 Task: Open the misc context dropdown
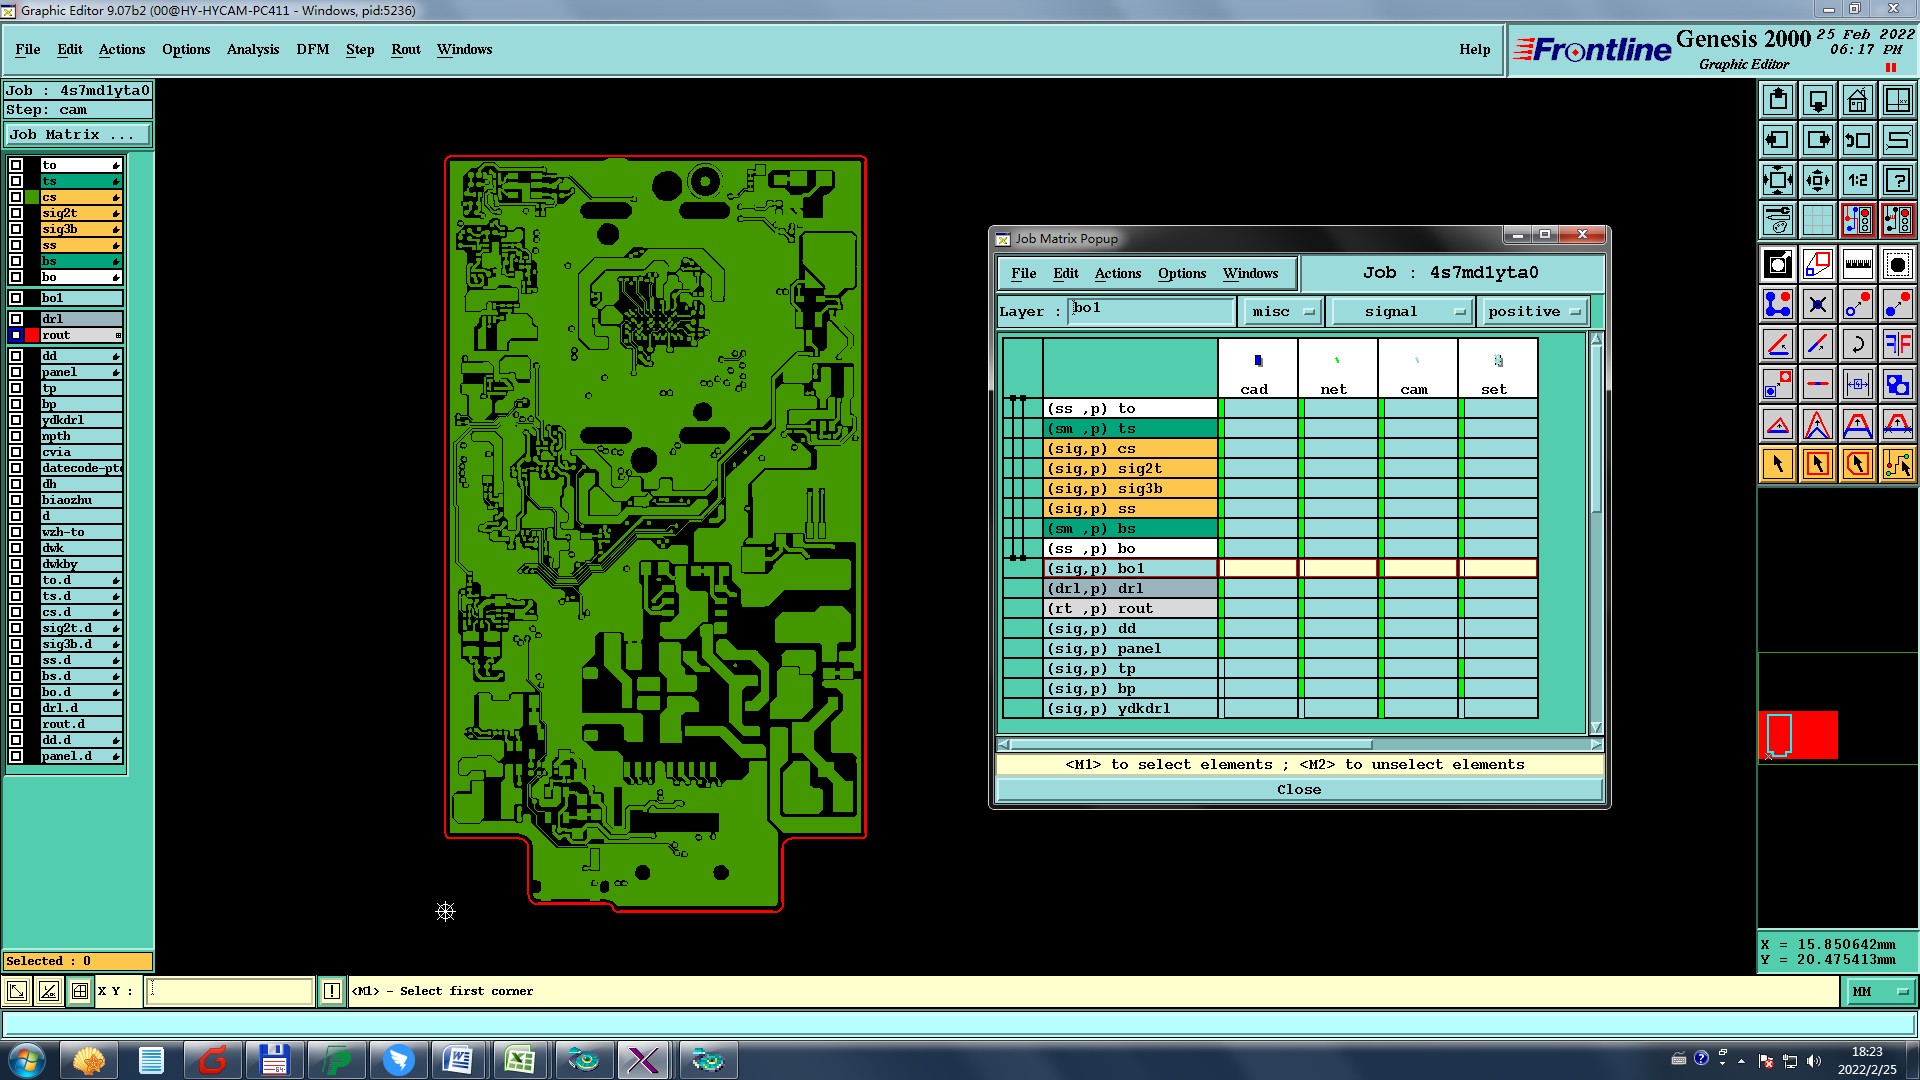click(x=1283, y=312)
